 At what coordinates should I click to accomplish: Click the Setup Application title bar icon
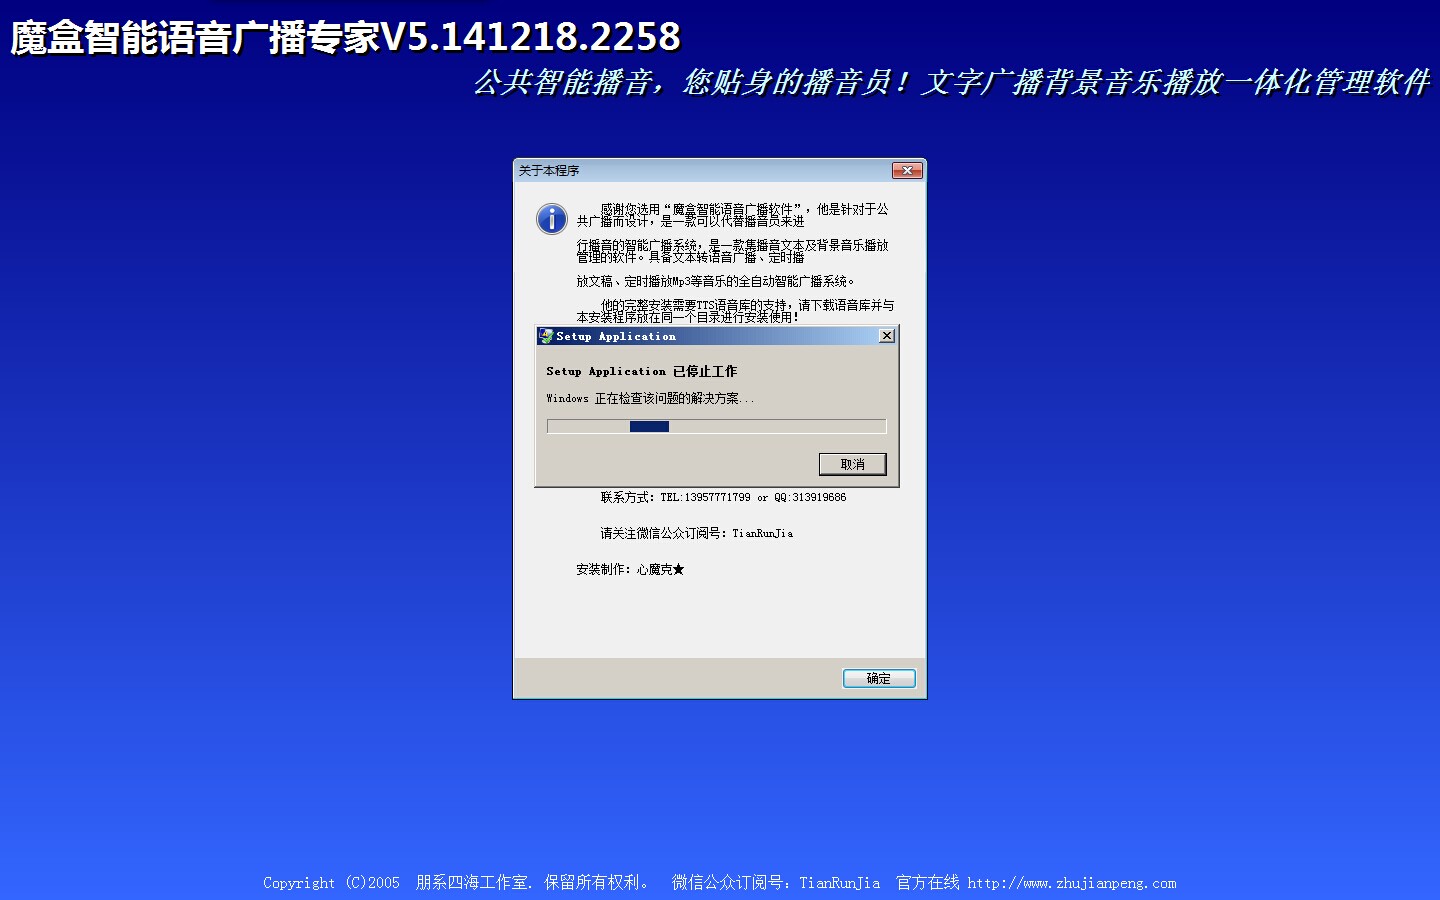(546, 336)
